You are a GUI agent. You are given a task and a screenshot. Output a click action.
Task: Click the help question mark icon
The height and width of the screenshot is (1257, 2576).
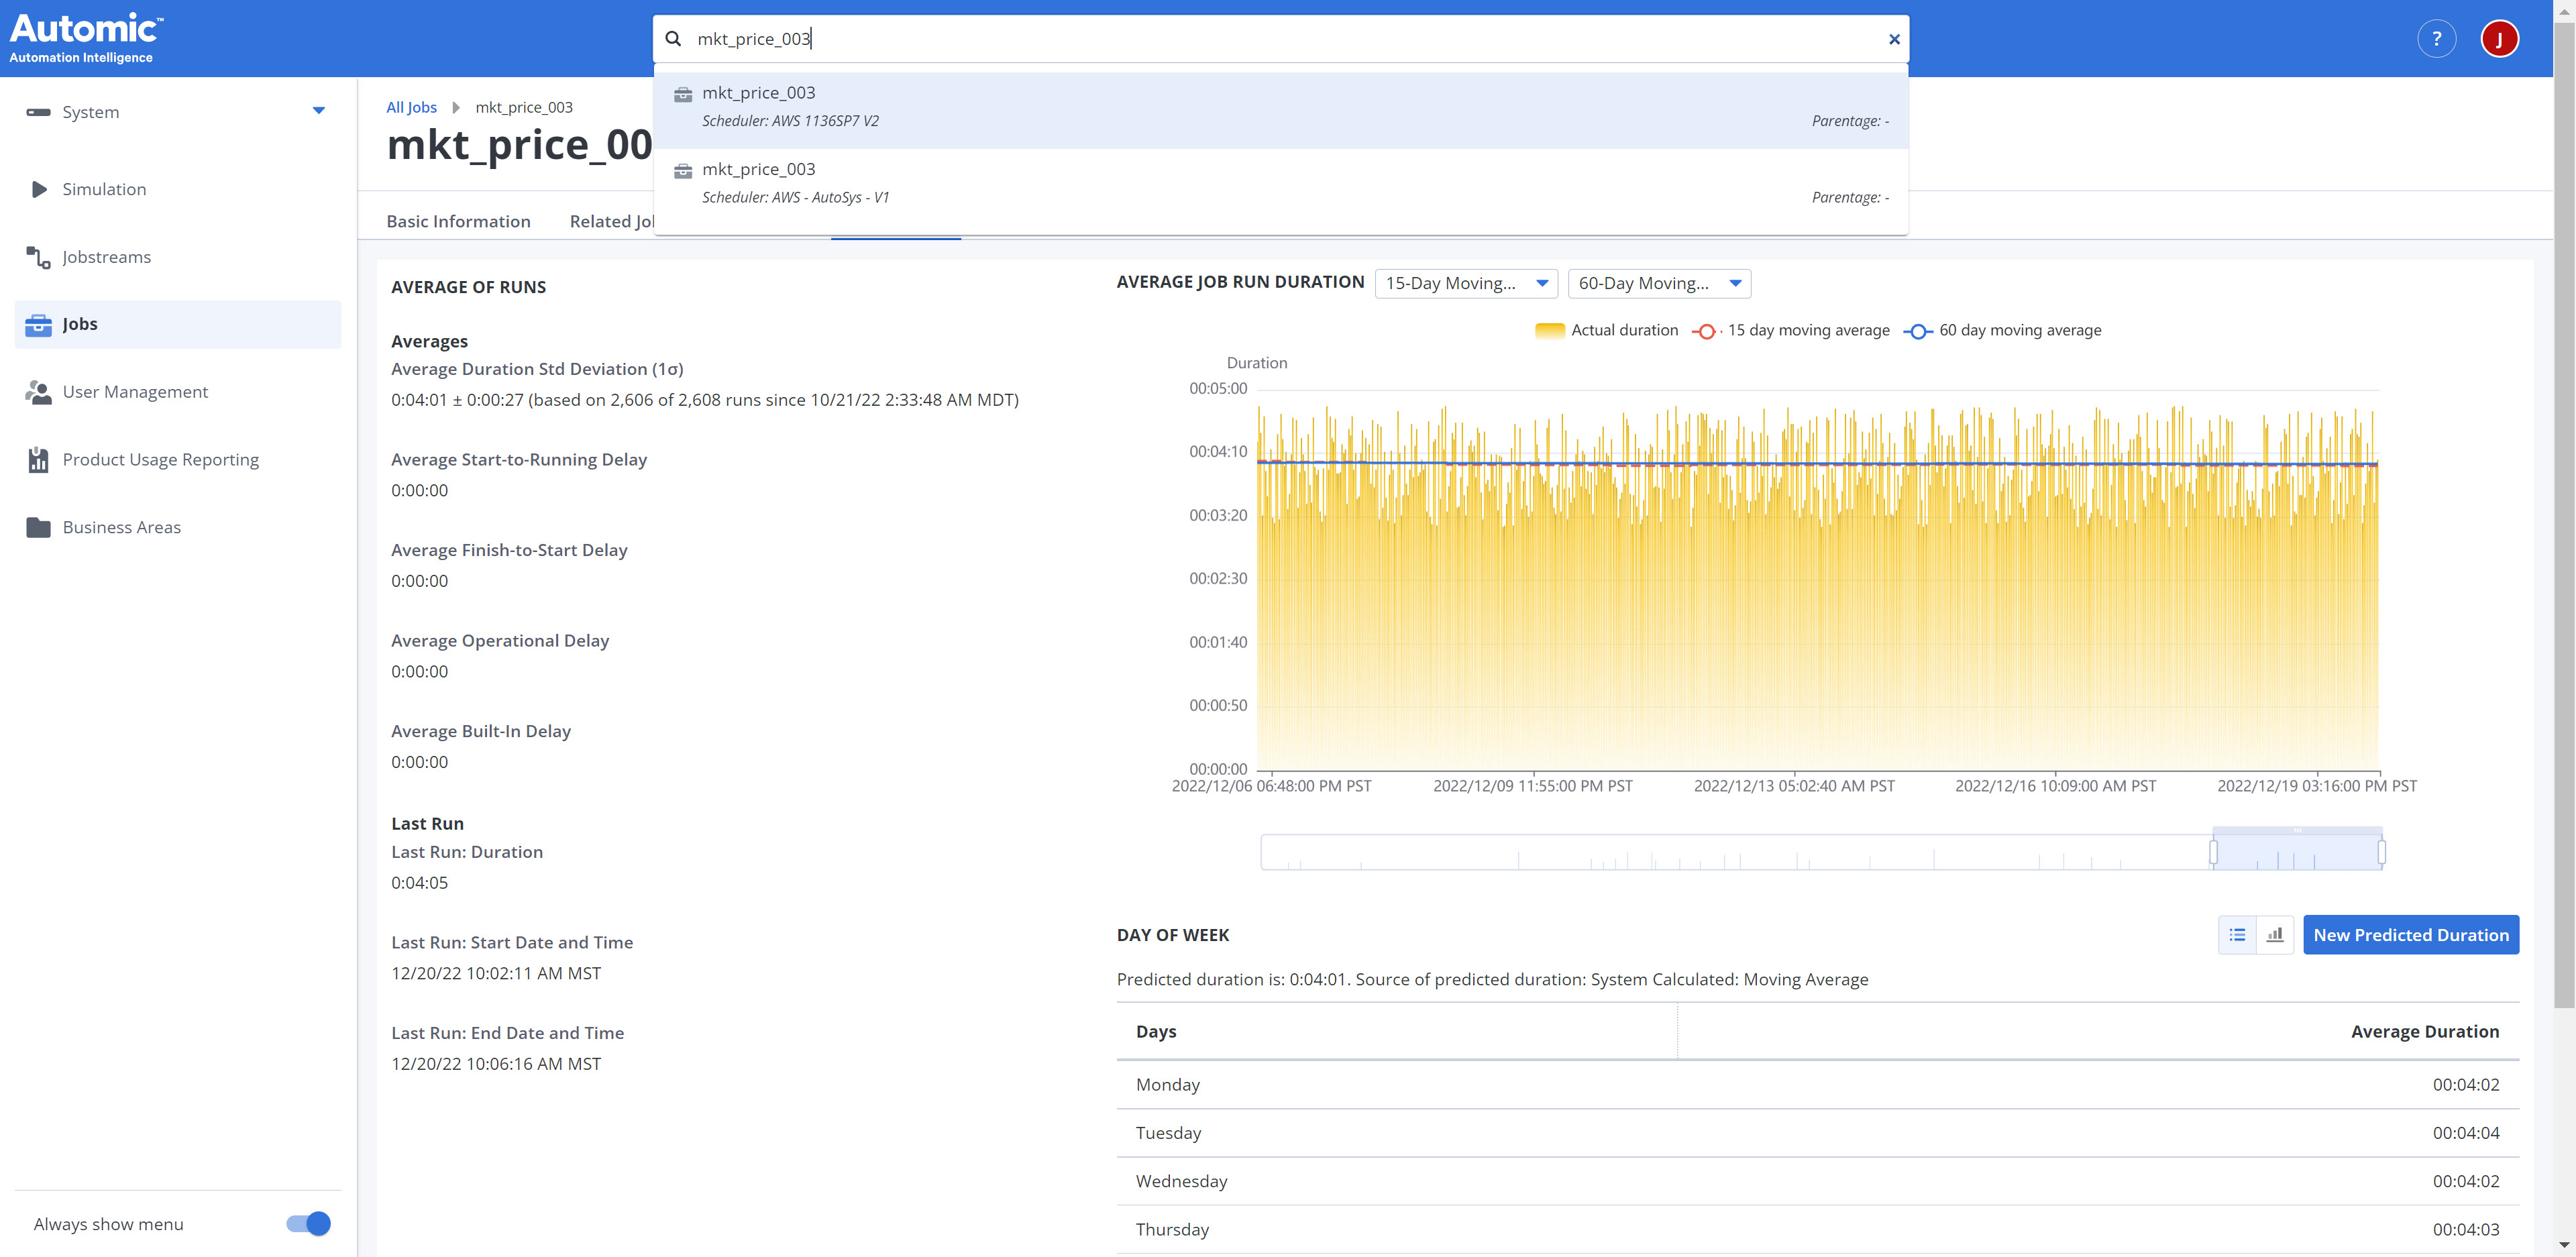pyautogui.click(x=2436, y=39)
